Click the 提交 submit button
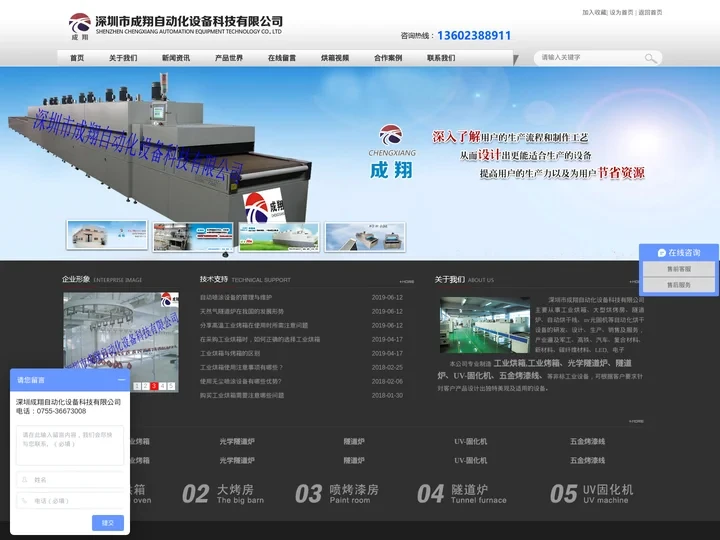The height and width of the screenshot is (540, 720). [108, 523]
